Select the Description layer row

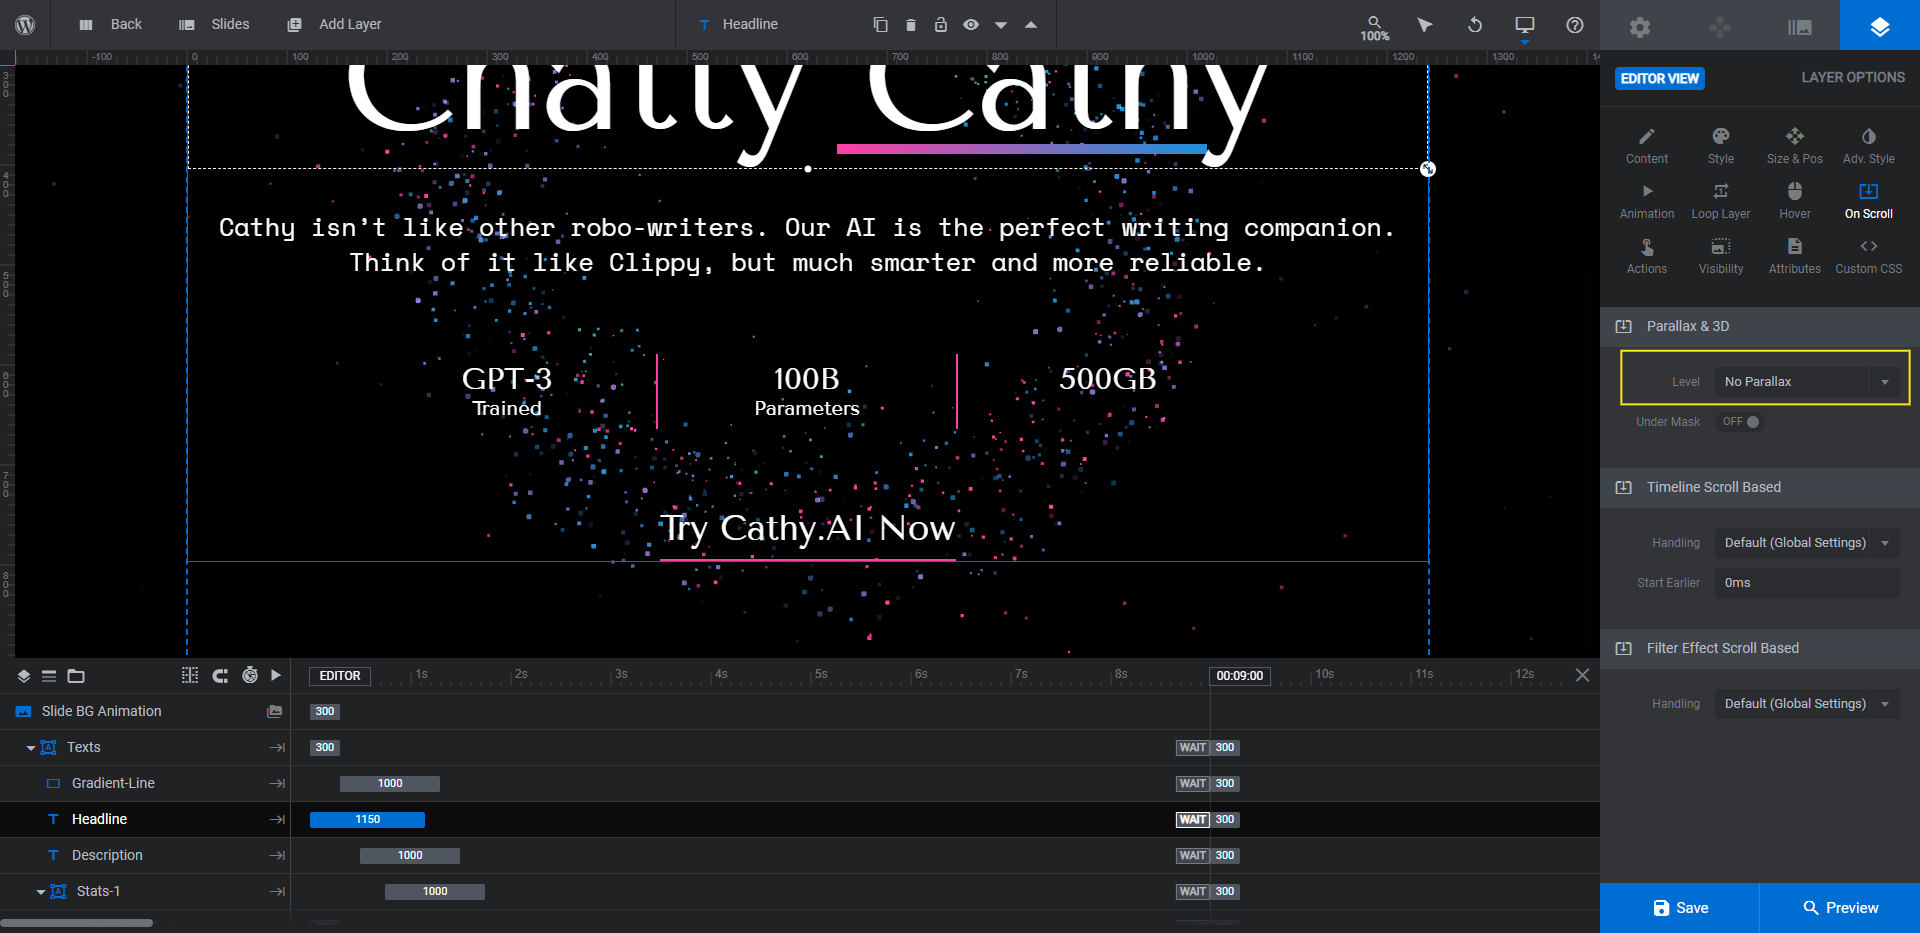point(145,855)
